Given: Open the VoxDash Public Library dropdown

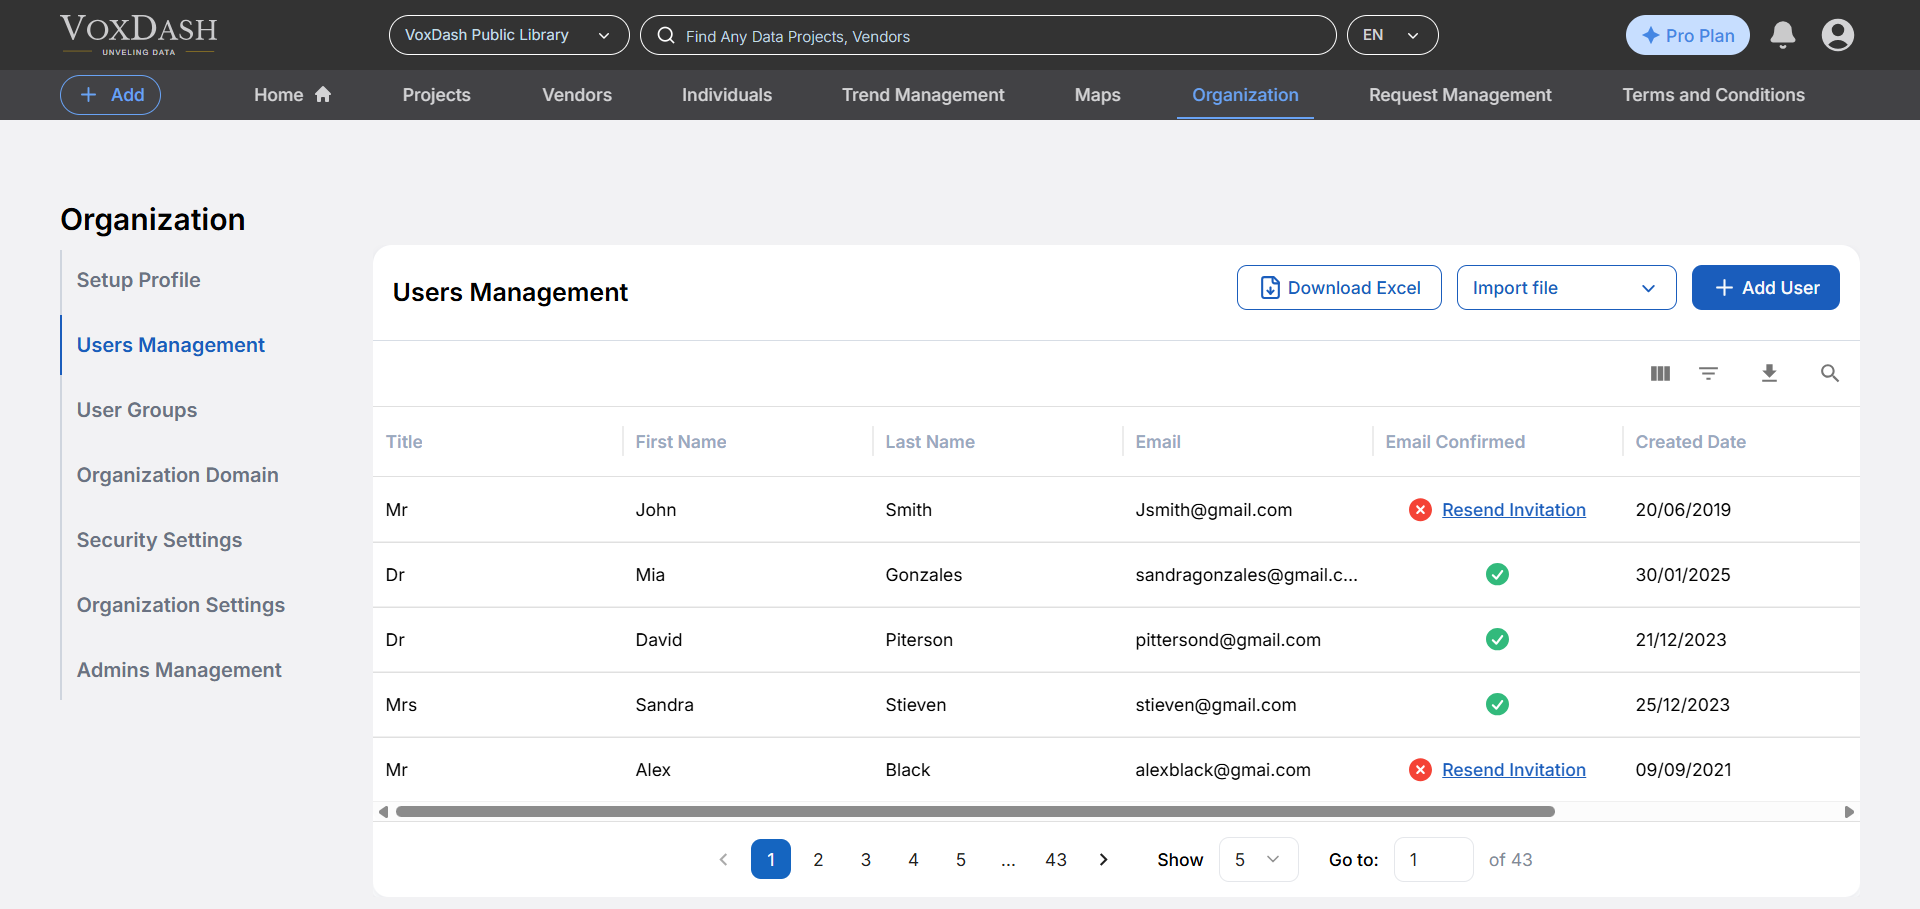Looking at the screenshot, I should pos(508,34).
